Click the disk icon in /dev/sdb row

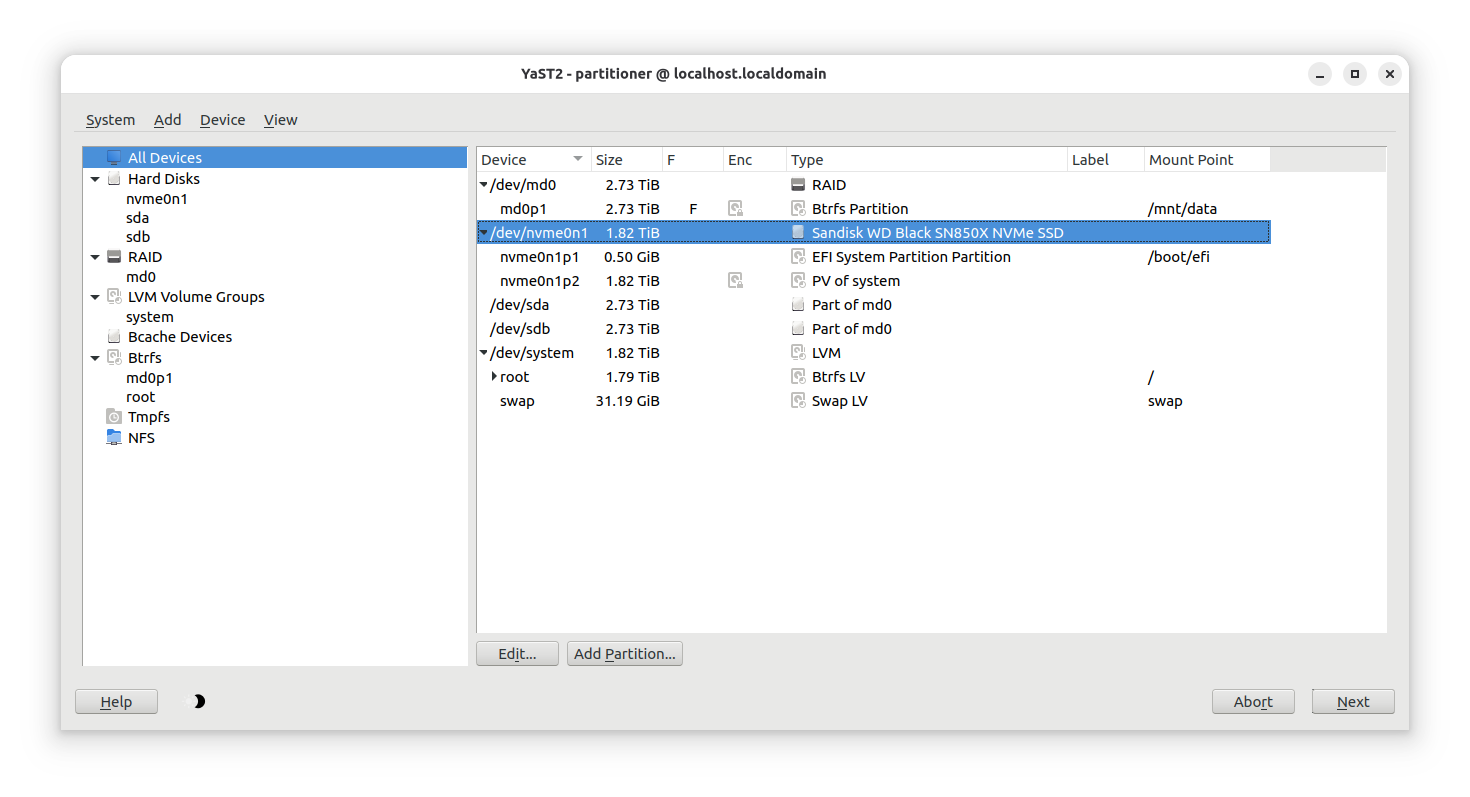[x=798, y=329]
